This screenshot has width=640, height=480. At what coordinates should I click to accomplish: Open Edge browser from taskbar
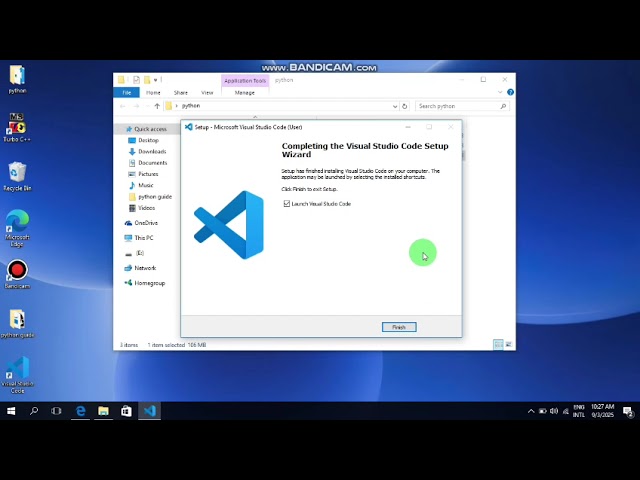80,411
